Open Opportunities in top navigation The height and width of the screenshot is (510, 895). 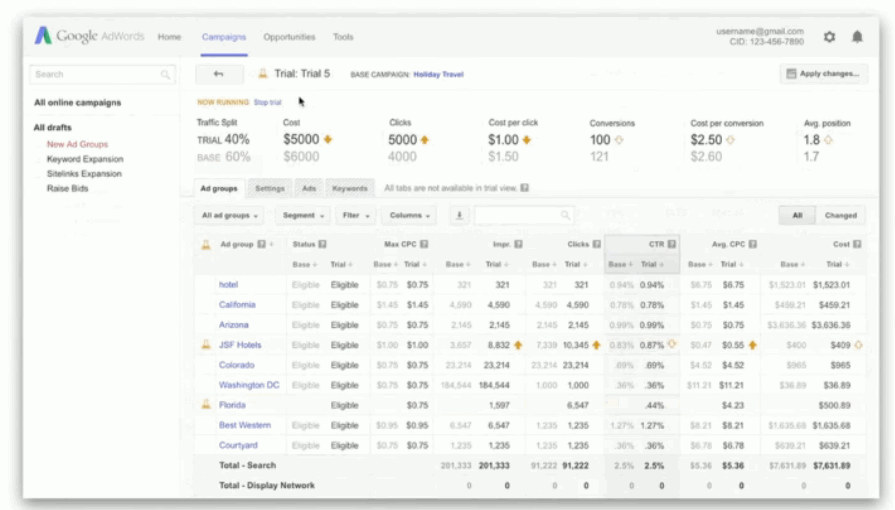pos(289,37)
